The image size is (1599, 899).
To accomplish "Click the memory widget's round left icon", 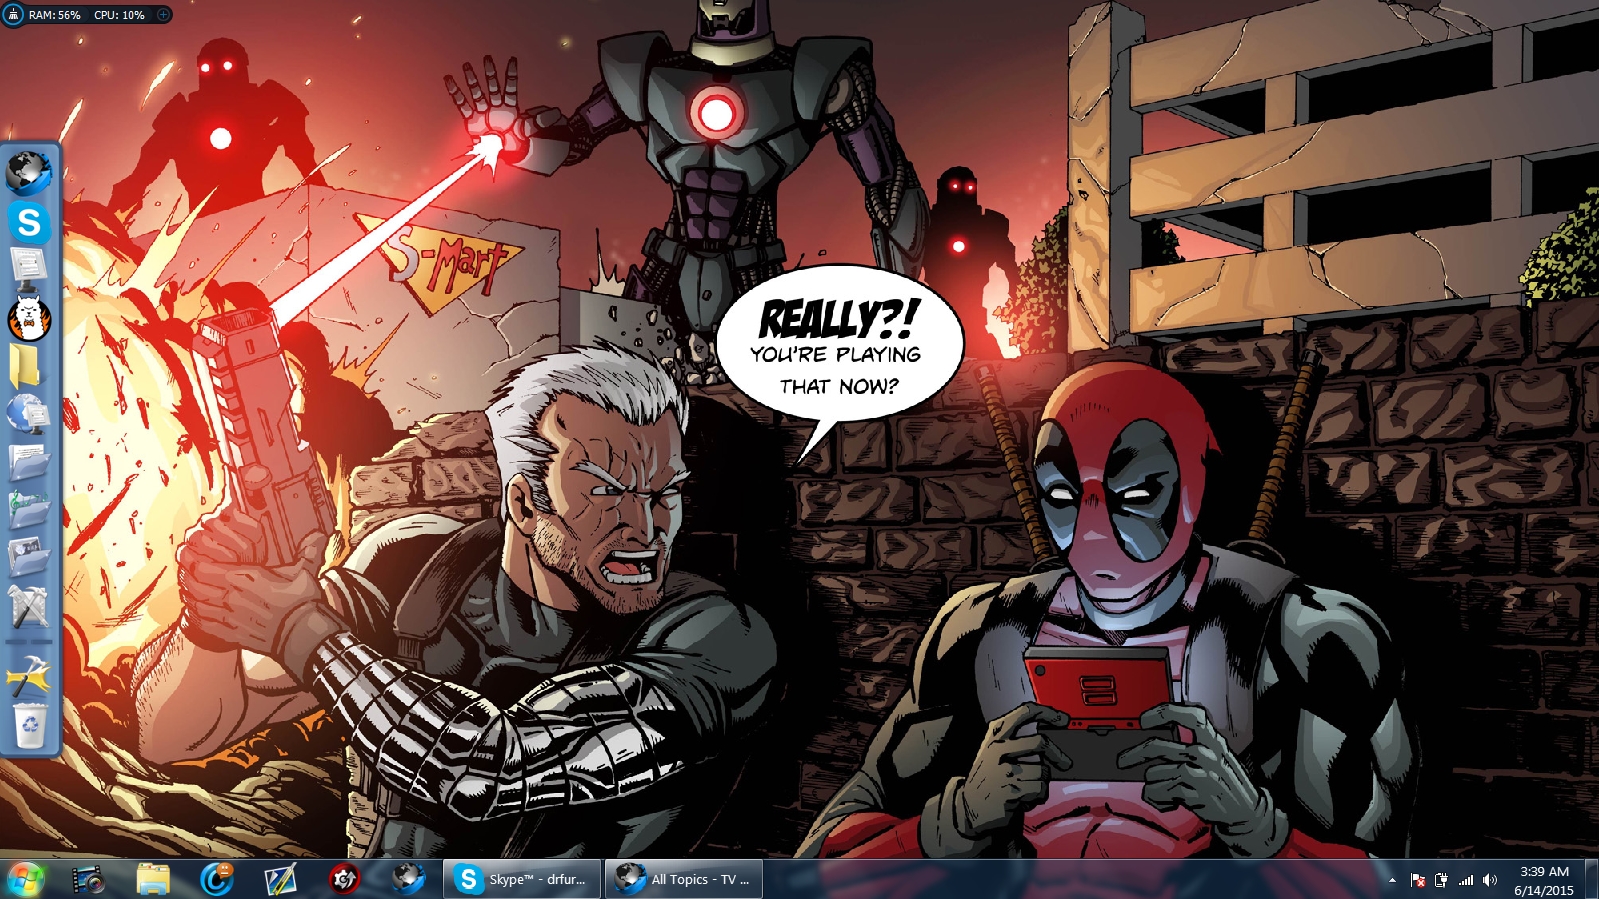I will point(13,15).
